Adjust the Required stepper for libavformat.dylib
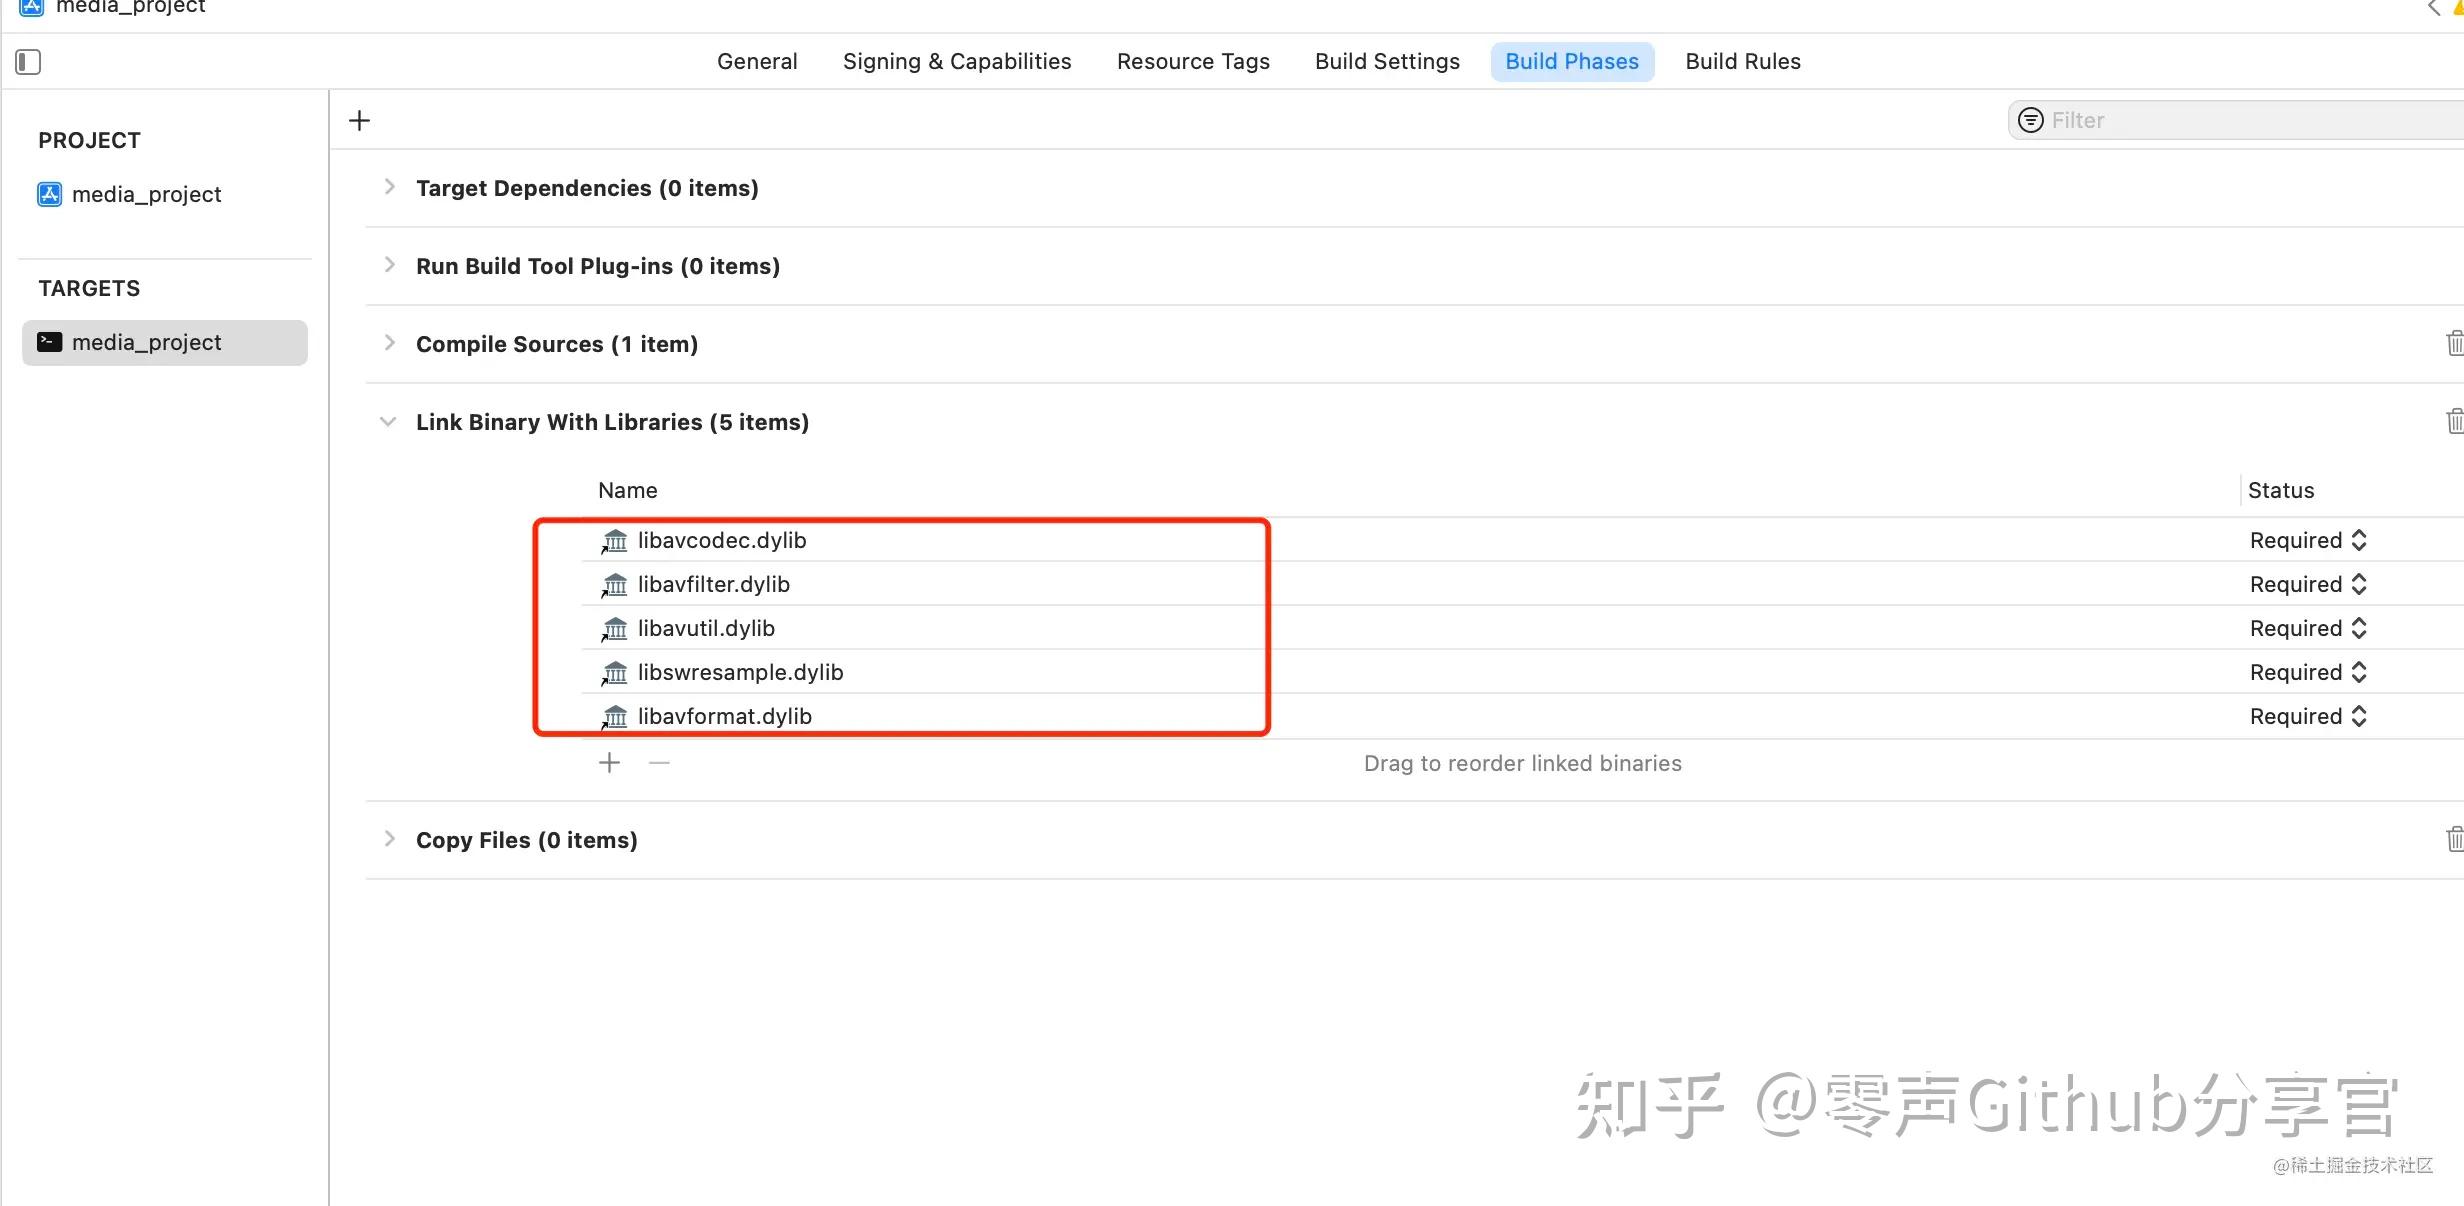The width and height of the screenshot is (2464, 1206). click(2360, 716)
